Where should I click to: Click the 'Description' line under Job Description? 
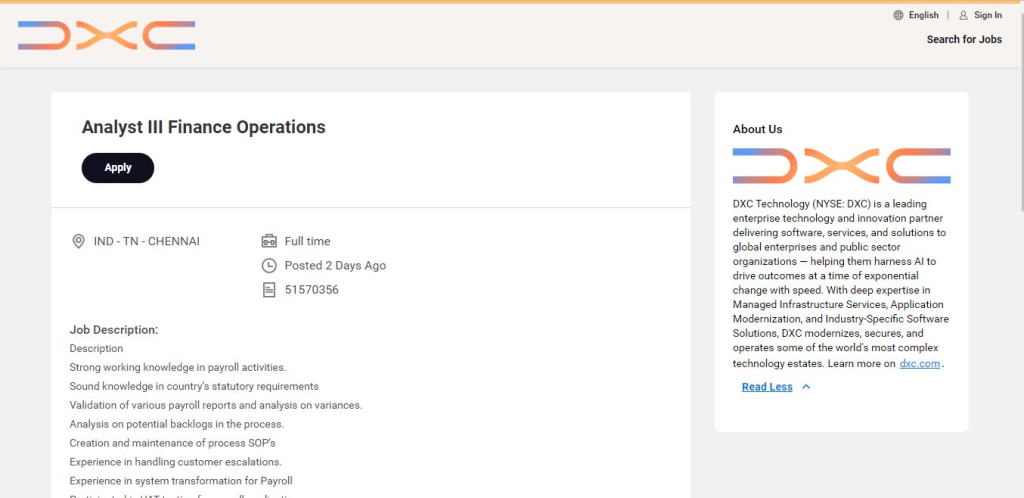click(96, 349)
